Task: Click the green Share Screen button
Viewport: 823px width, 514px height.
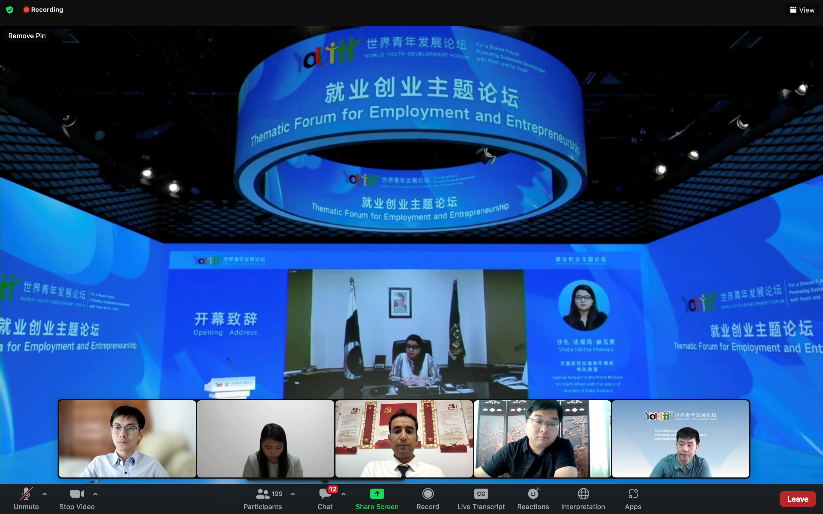Action: point(377,498)
